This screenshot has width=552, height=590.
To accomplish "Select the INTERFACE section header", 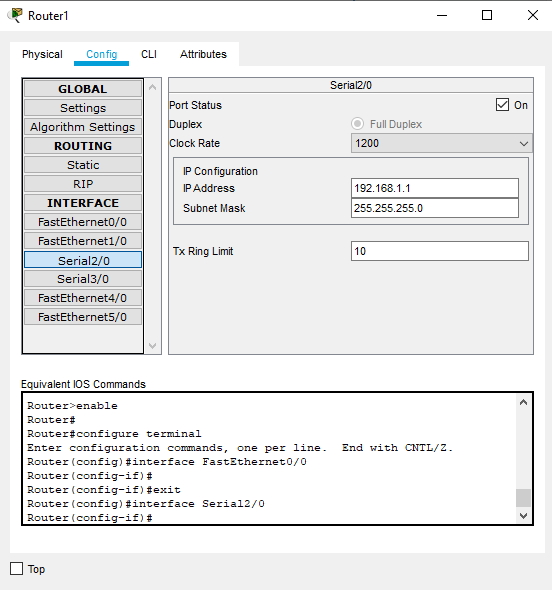I will [x=83, y=203].
